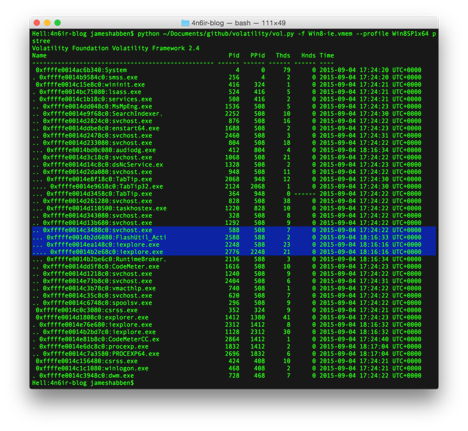Select the audiodg.exe process line
This screenshot has height=431, width=468.
pyautogui.click(x=228, y=150)
